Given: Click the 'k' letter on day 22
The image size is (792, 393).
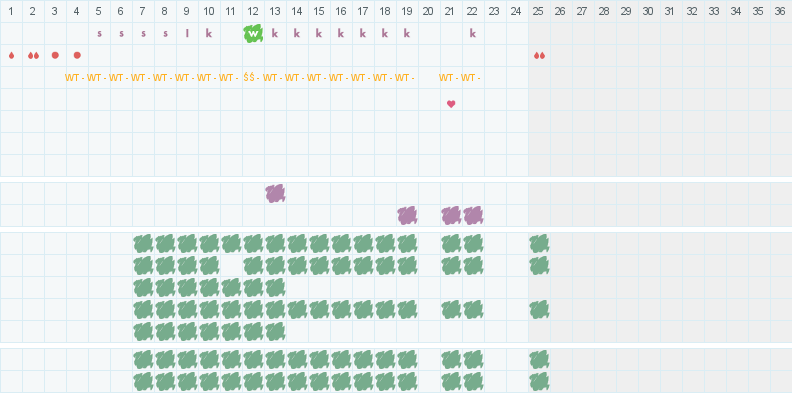Looking at the screenshot, I should (473, 33).
